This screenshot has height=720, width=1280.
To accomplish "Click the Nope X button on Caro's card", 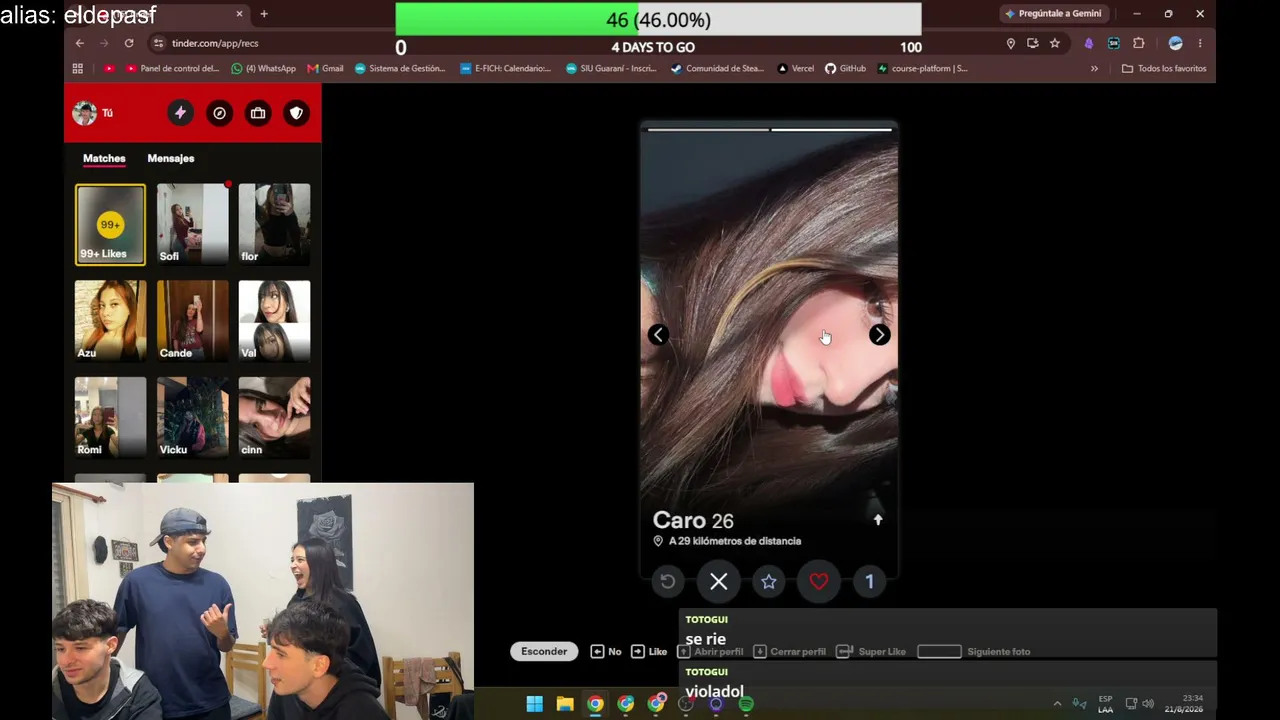I will click(x=718, y=581).
